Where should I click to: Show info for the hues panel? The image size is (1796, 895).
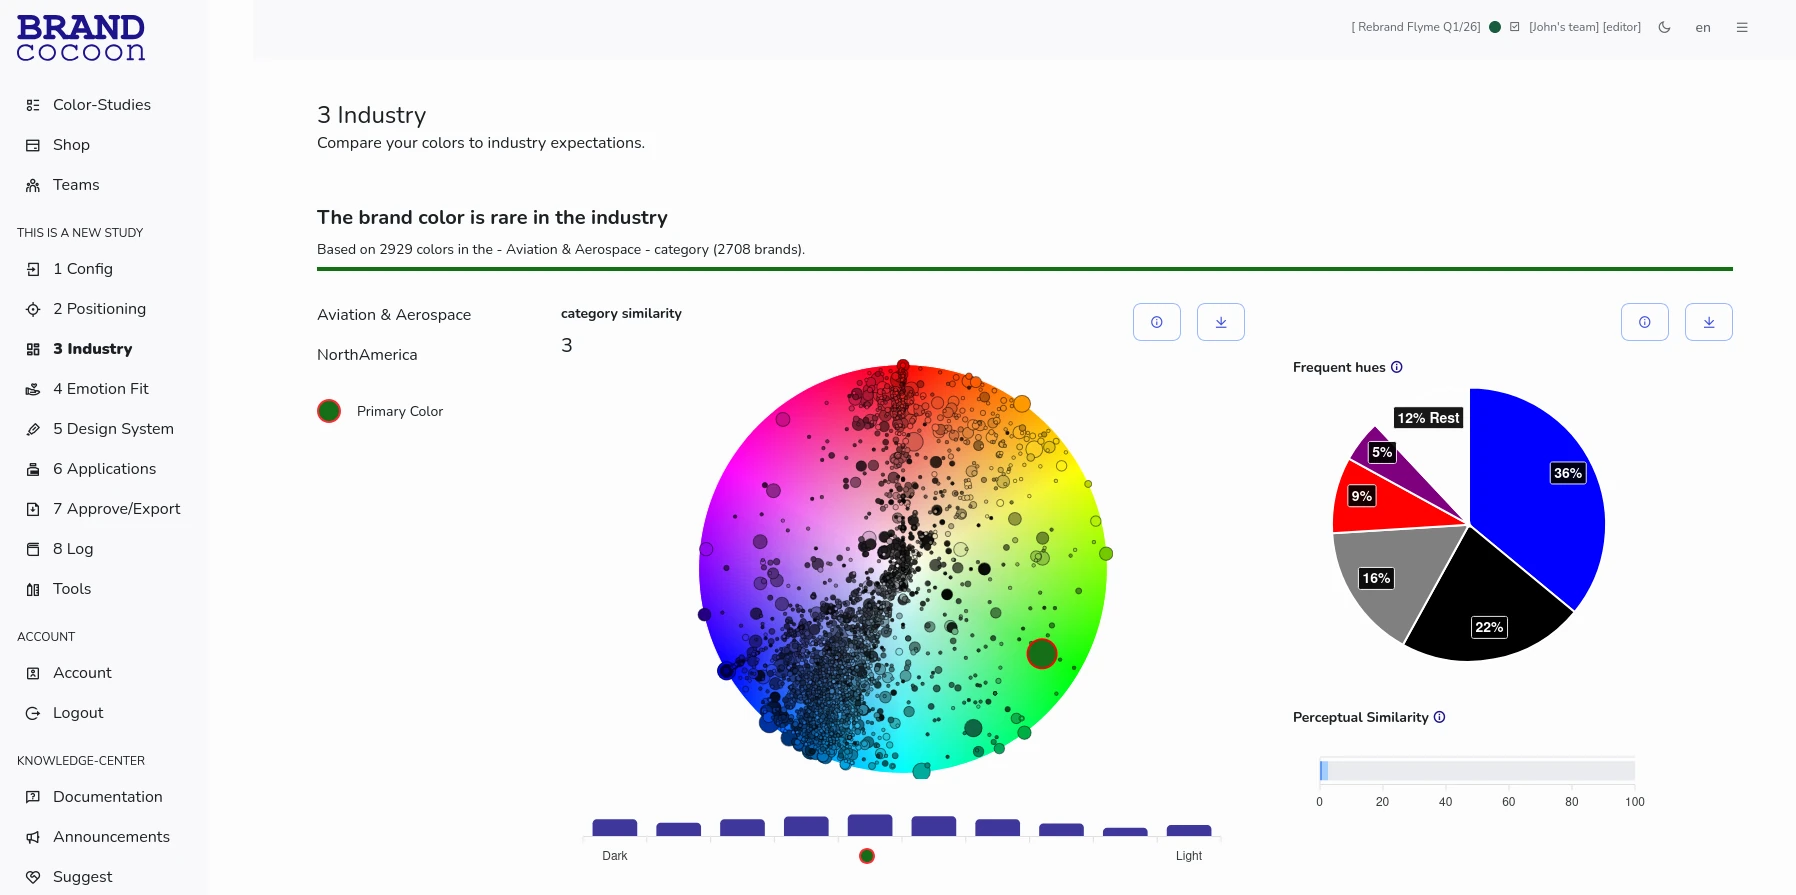(1645, 322)
